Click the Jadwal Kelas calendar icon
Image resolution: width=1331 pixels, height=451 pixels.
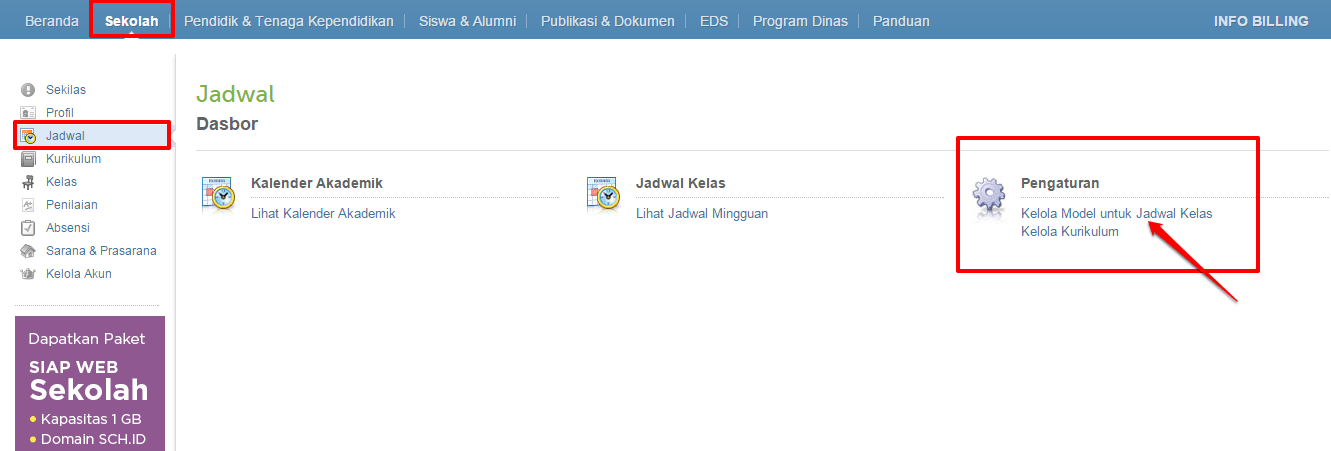click(x=604, y=196)
